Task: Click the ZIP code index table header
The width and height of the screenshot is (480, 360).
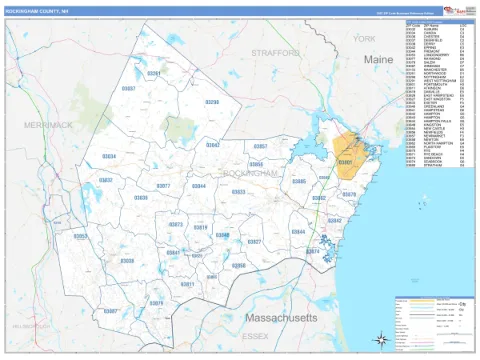Action: 440,22
